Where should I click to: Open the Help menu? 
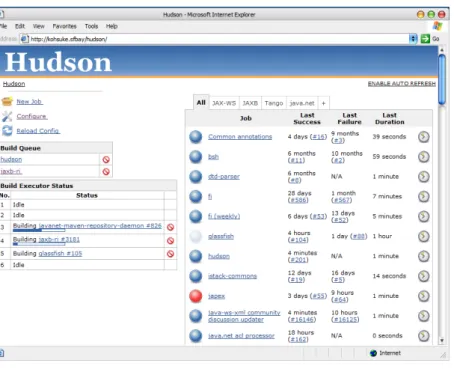(x=112, y=26)
